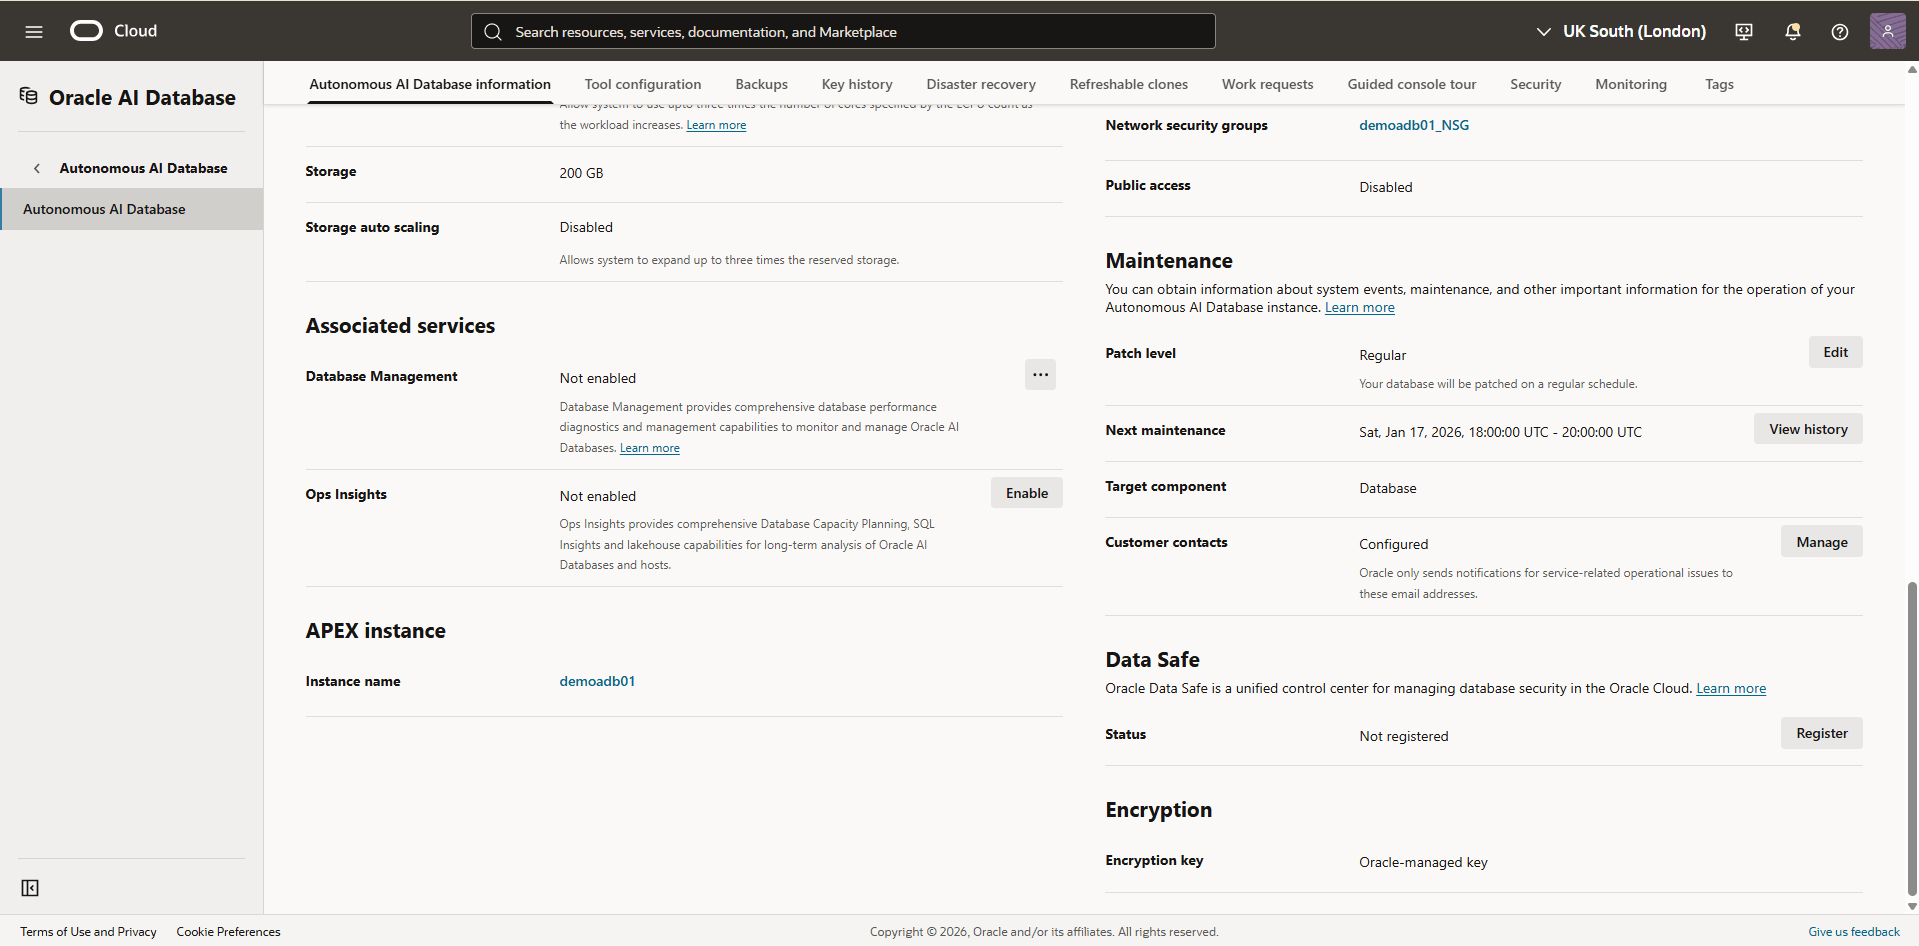
Task: Open the demoadb01 APEX instance link
Action: (x=597, y=681)
